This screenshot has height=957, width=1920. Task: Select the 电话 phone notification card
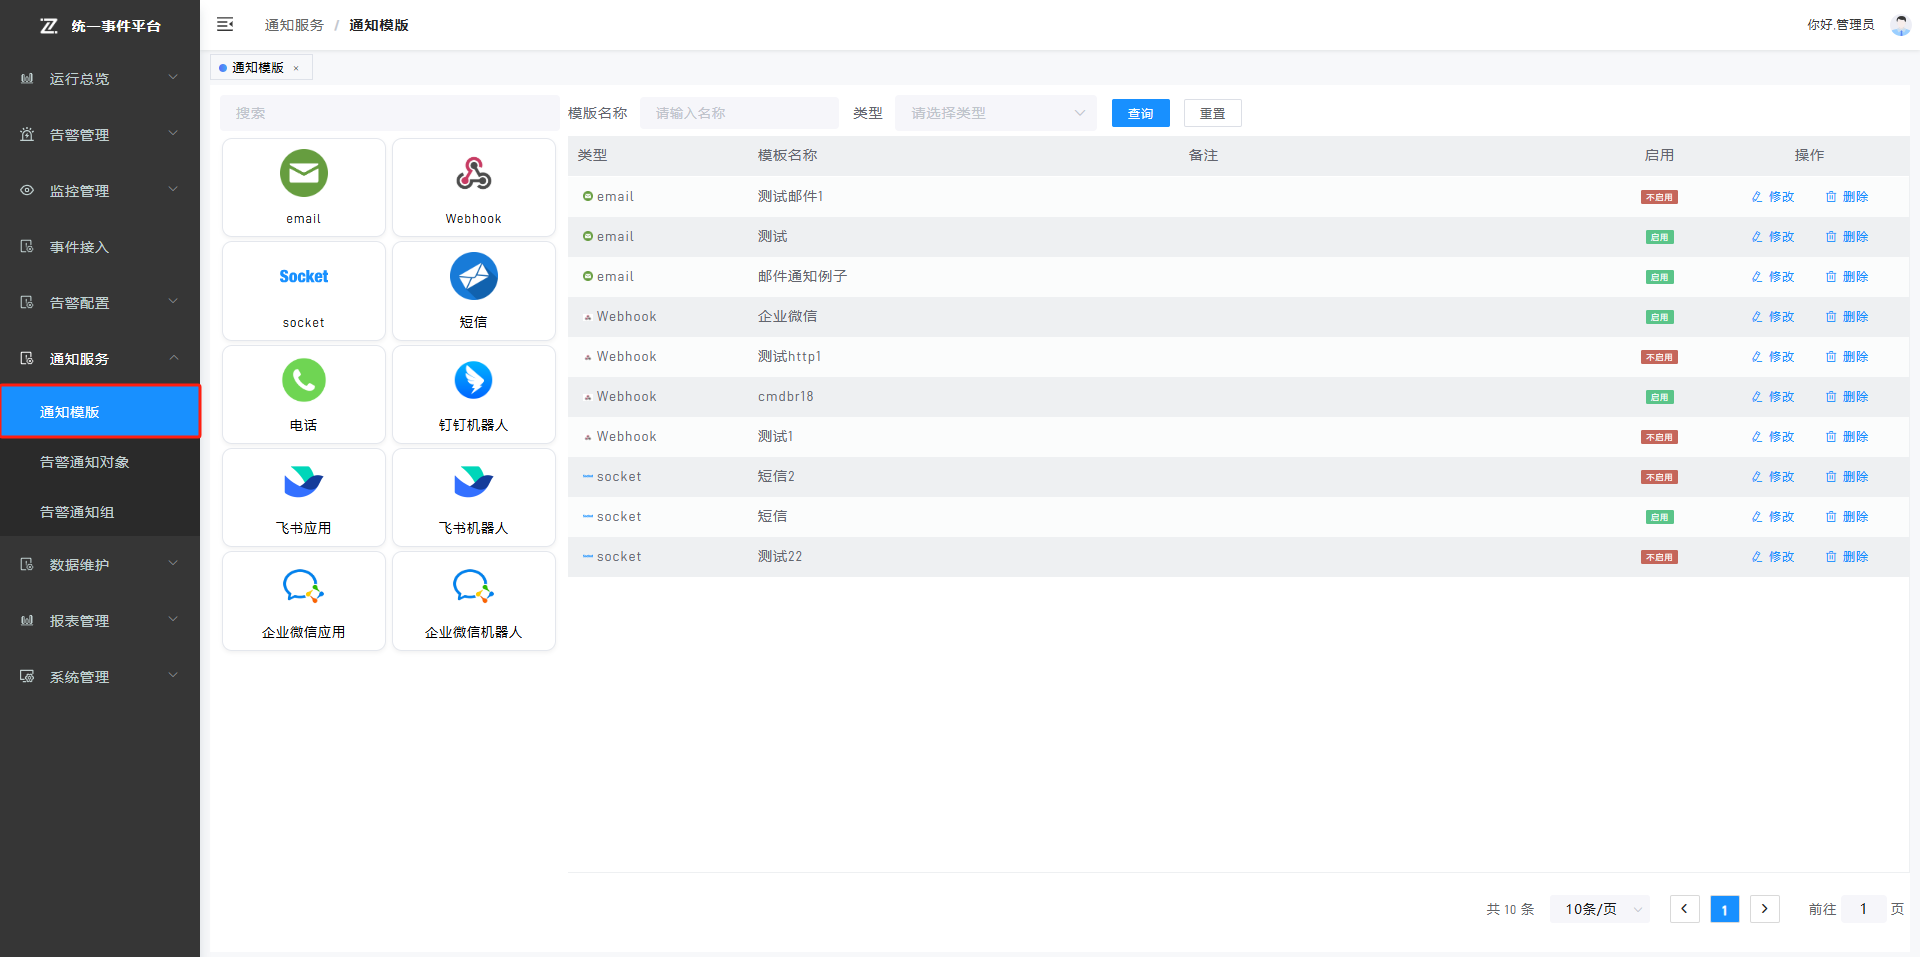tap(304, 394)
